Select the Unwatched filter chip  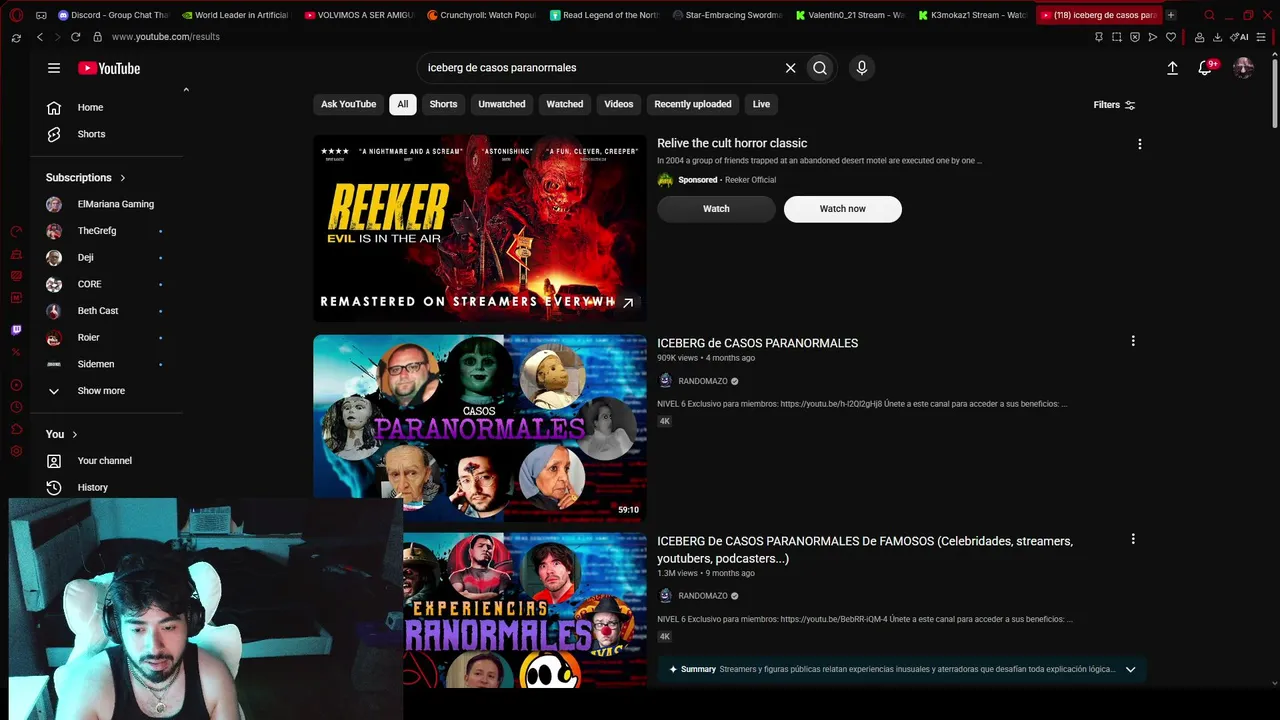(x=502, y=104)
